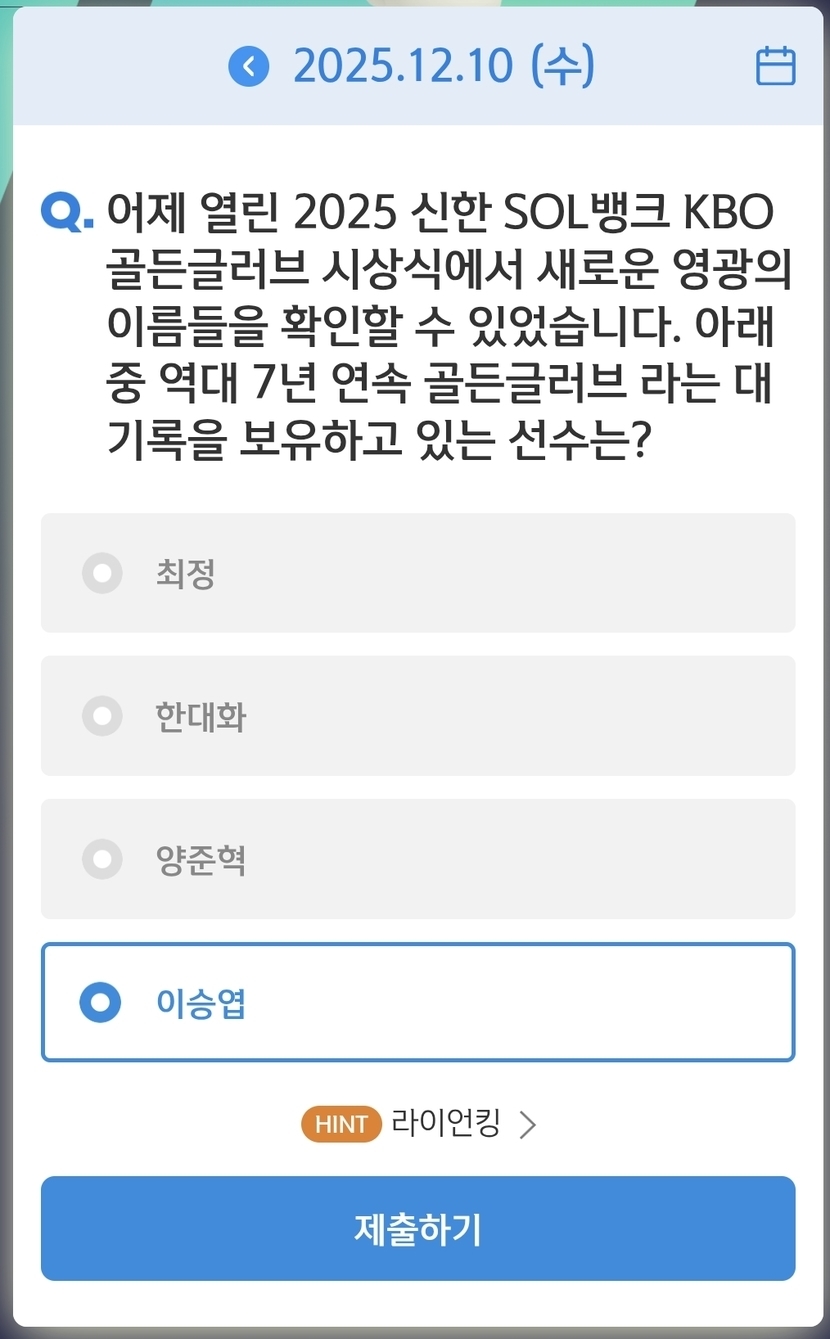Click the quiz question text
This screenshot has height=1339, width=830.
click(x=440, y=327)
